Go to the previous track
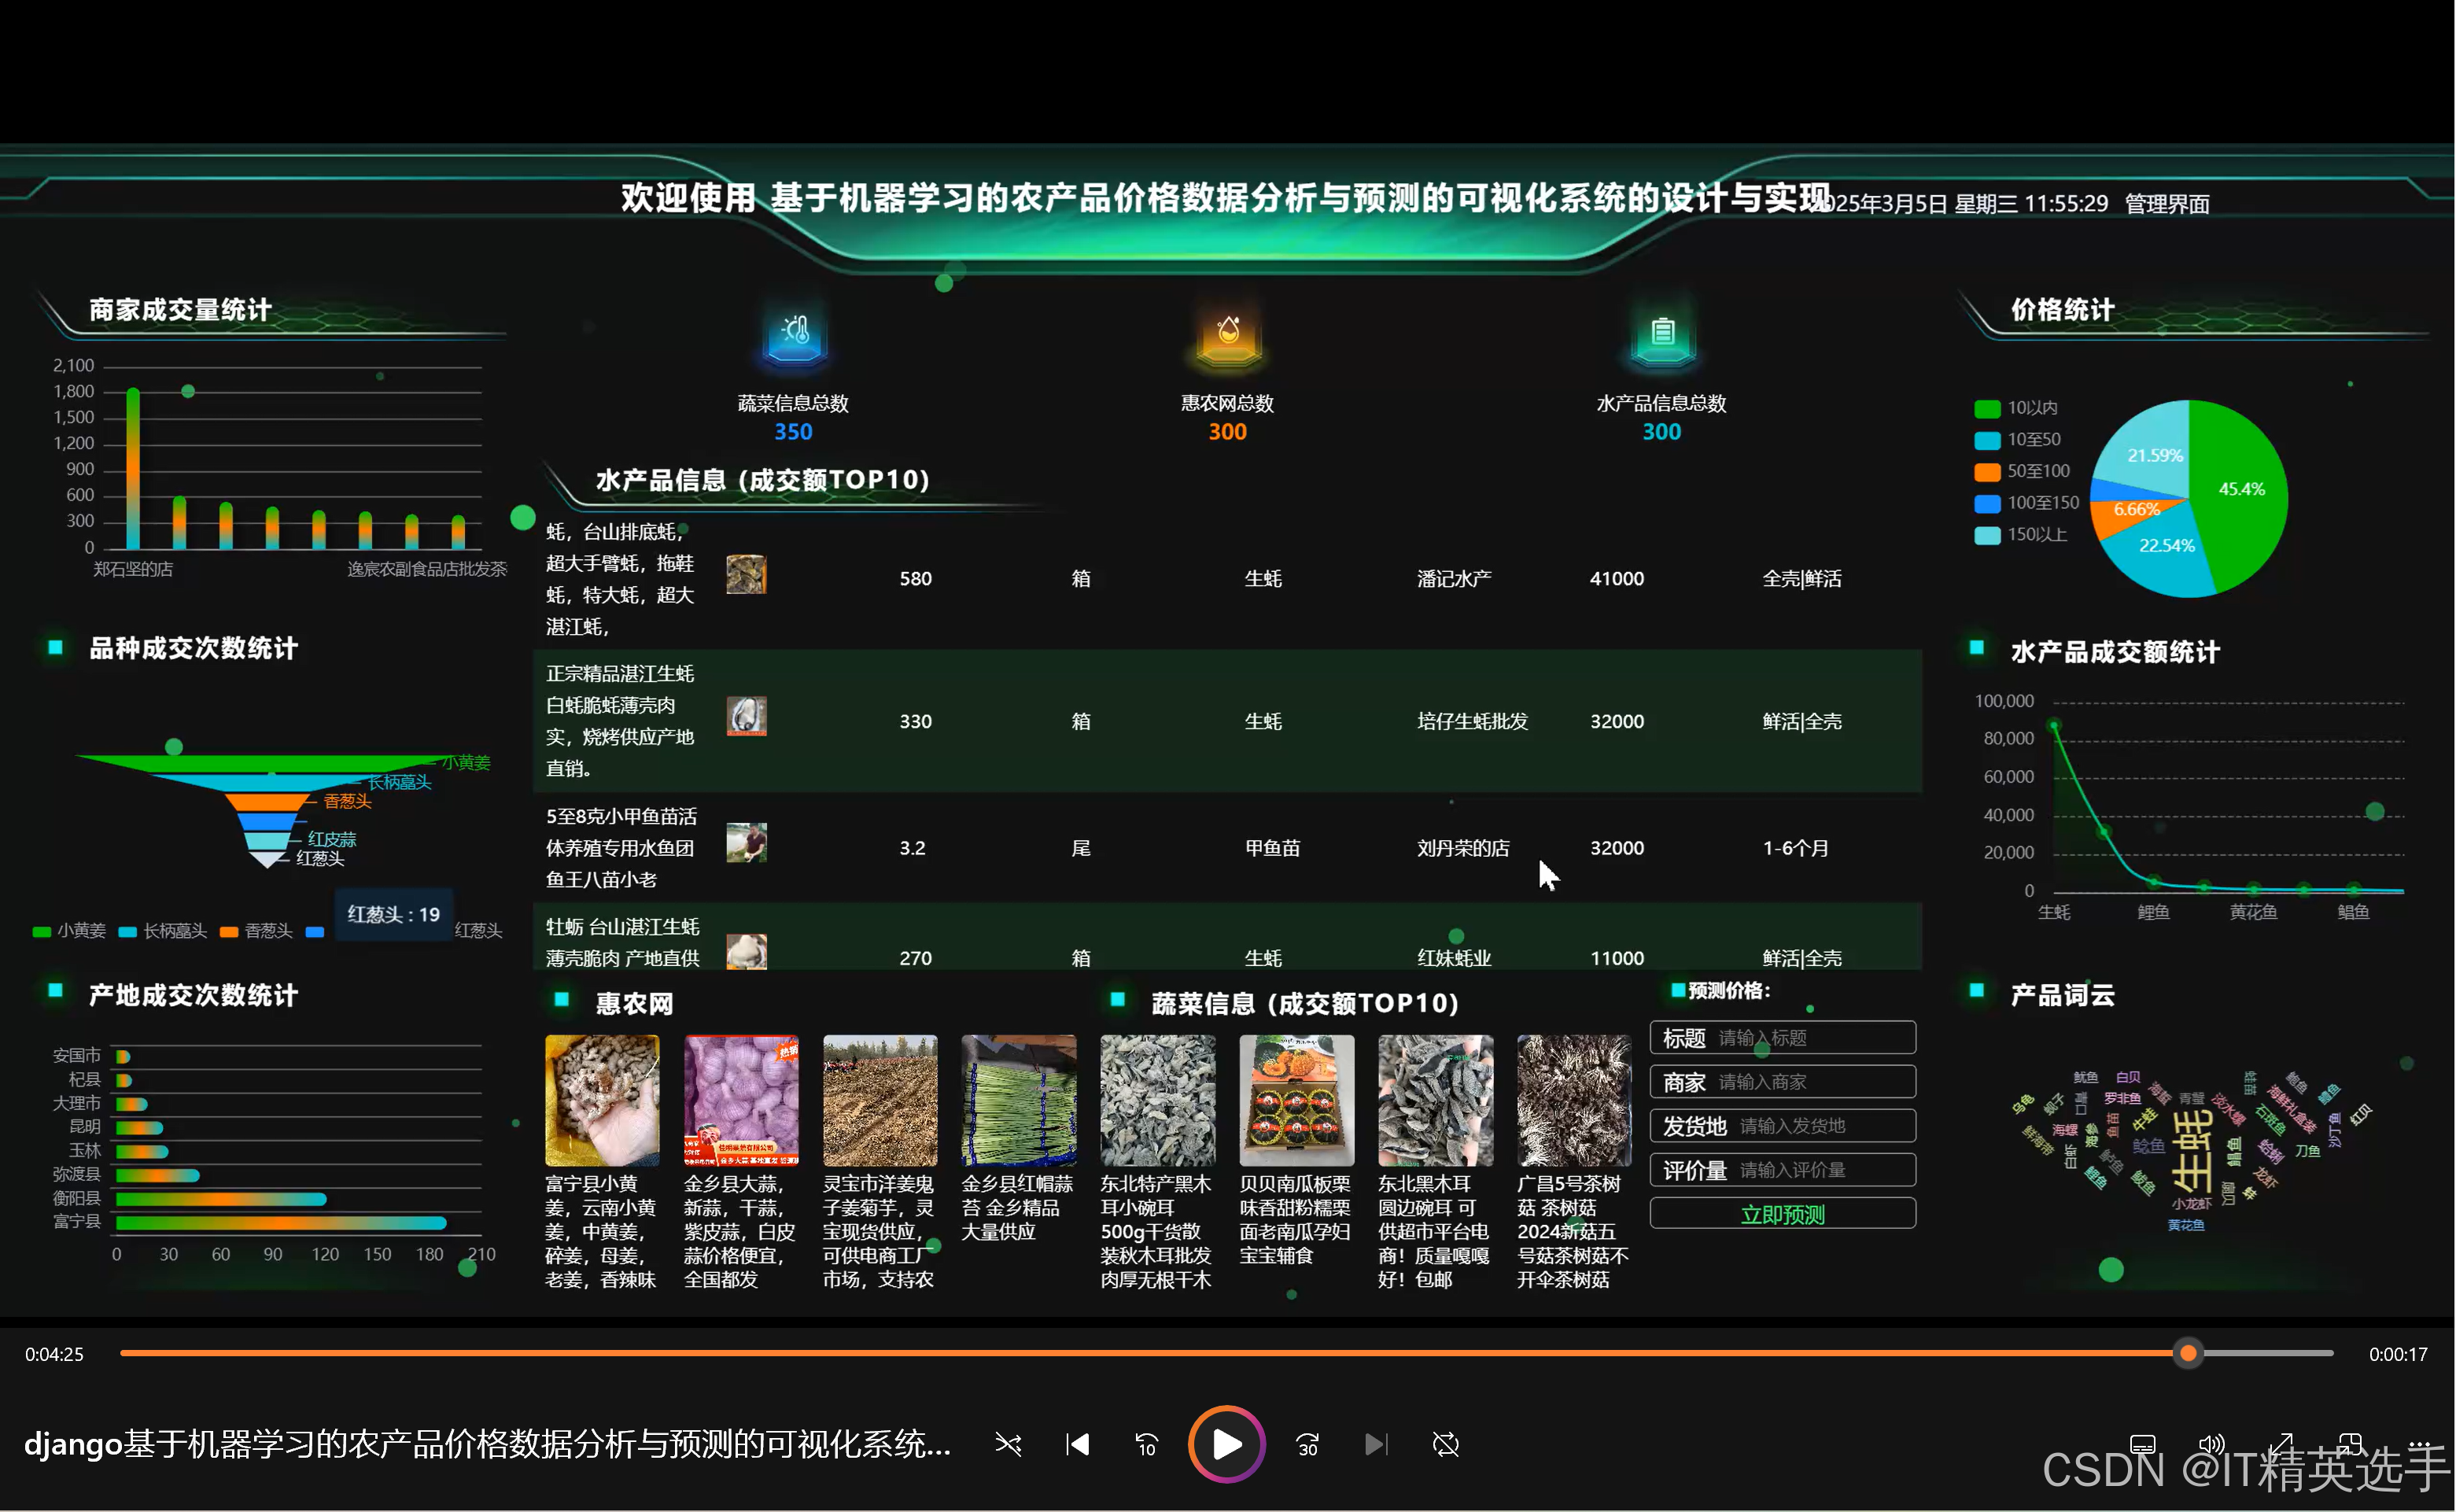Screen dimensions: 2456x1512 (1077, 1445)
